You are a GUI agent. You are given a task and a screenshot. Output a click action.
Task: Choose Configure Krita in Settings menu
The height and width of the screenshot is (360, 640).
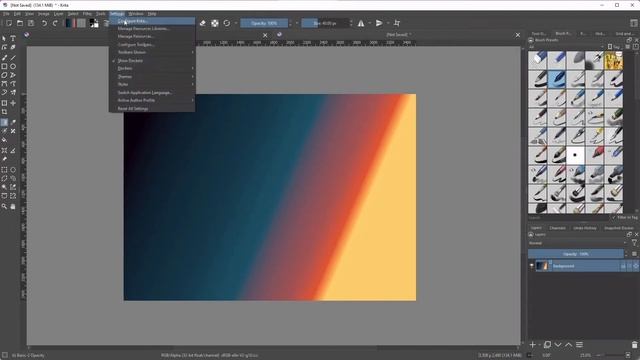pos(152,21)
